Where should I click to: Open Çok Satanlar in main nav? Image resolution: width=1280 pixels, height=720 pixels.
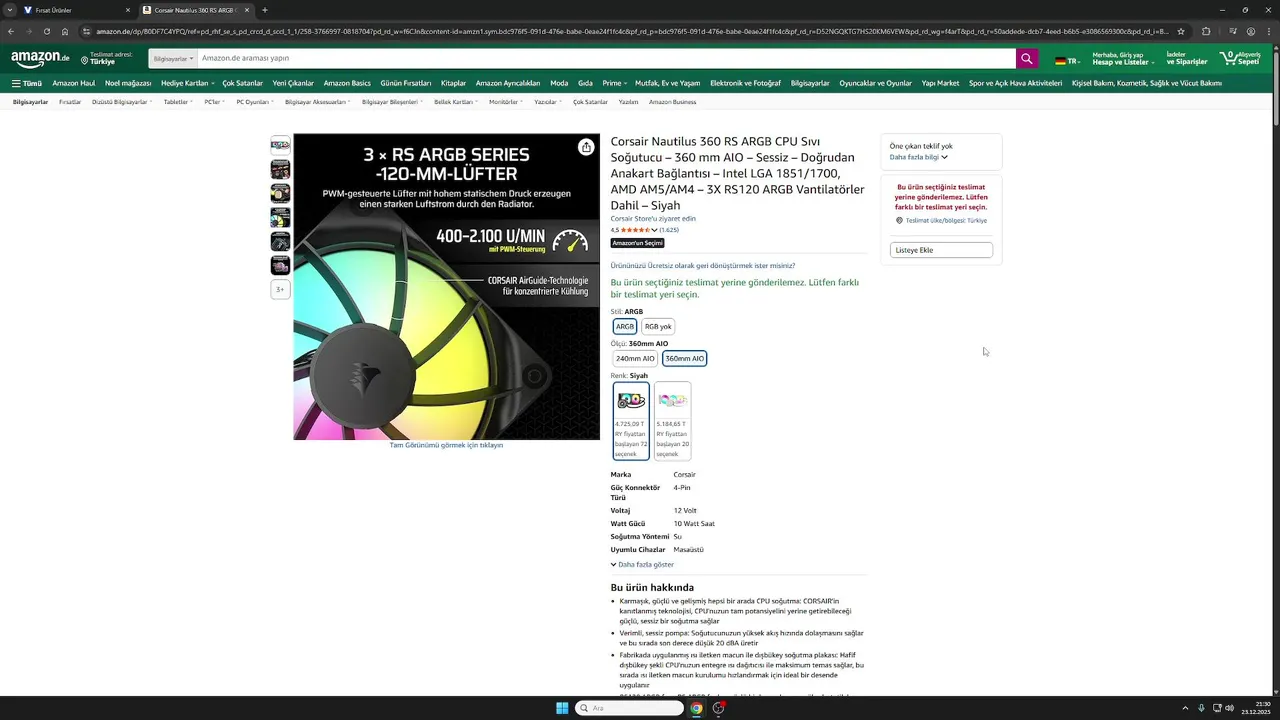point(242,83)
